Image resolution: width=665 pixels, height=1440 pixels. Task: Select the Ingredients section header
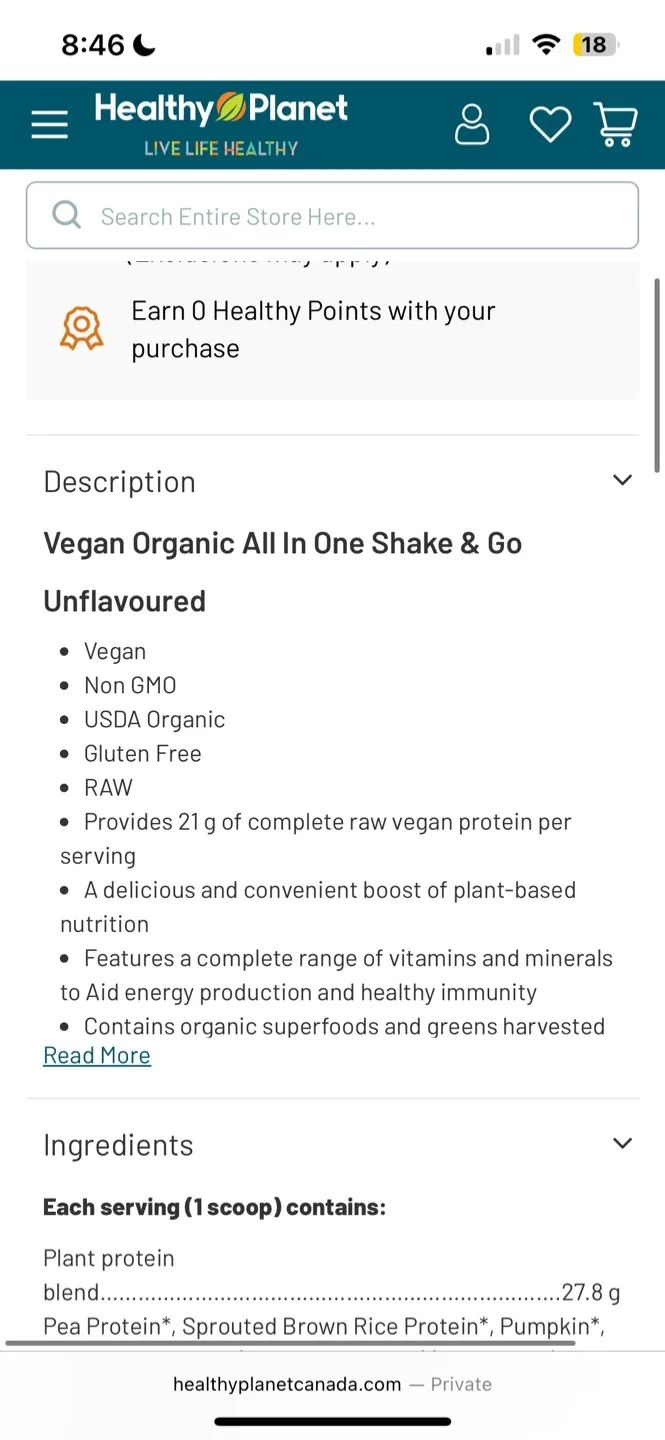click(118, 1145)
